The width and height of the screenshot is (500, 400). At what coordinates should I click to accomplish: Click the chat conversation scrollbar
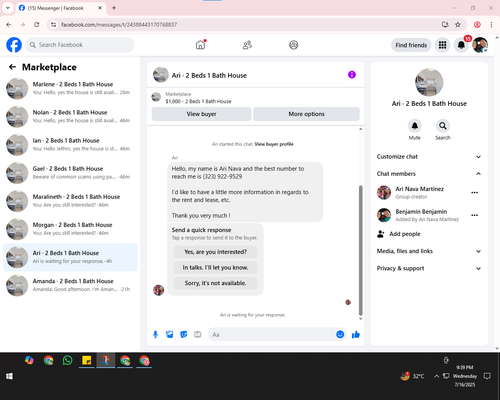coord(360,250)
